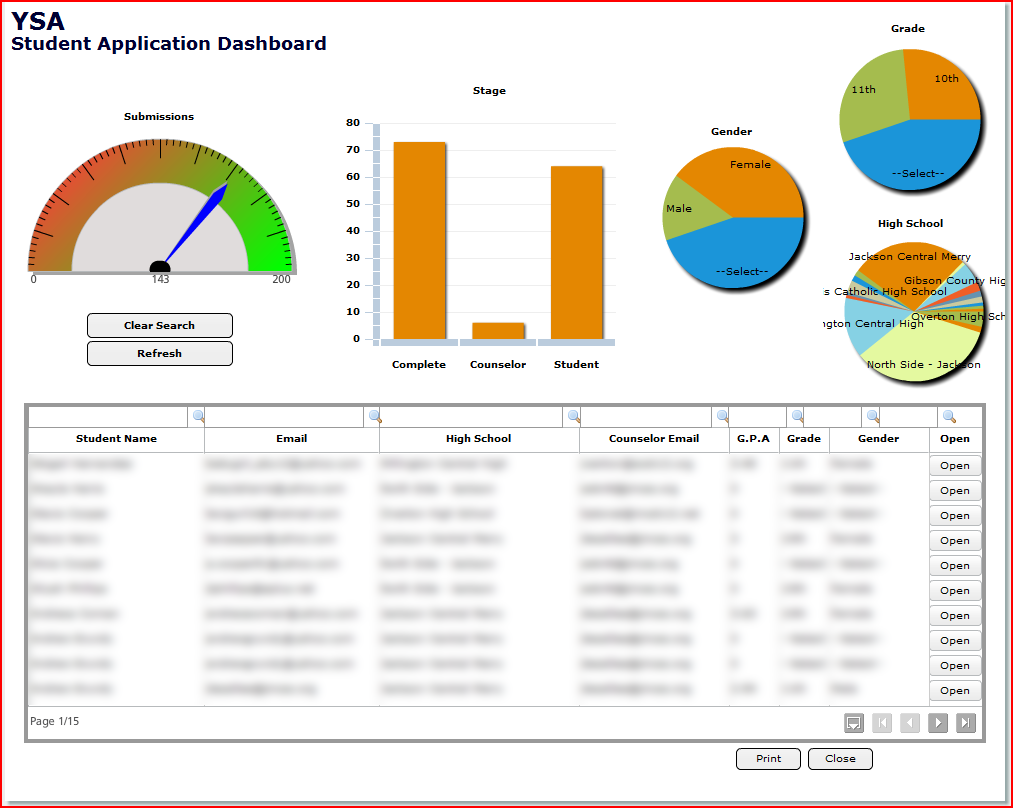Click the Student Name filter text field
Viewport: 1013px width, 808px height.
click(x=108, y=416)
